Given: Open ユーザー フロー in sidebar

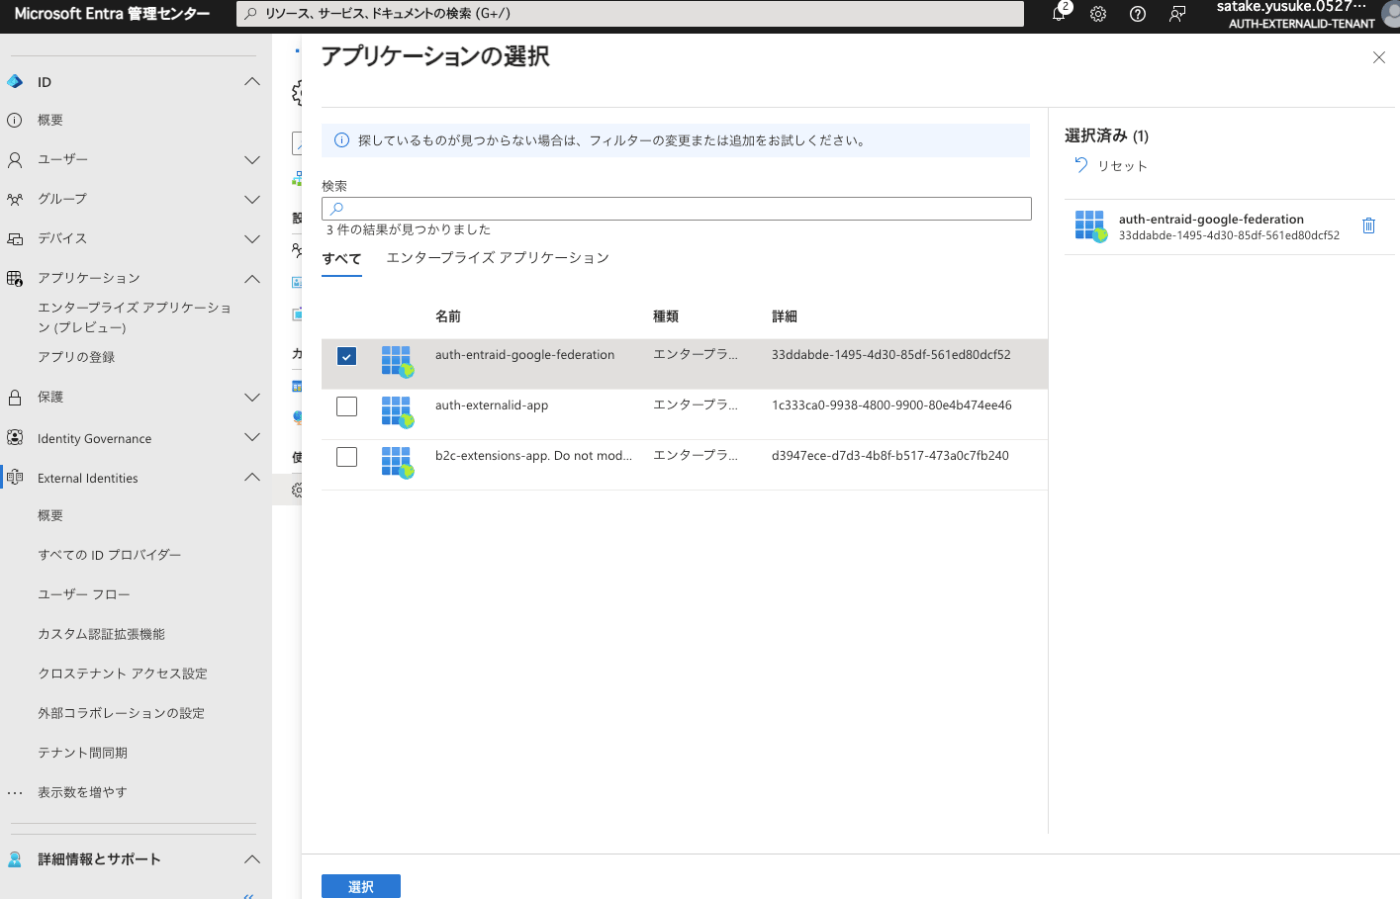Looking at the screenshot, I should tap(84, 594).
